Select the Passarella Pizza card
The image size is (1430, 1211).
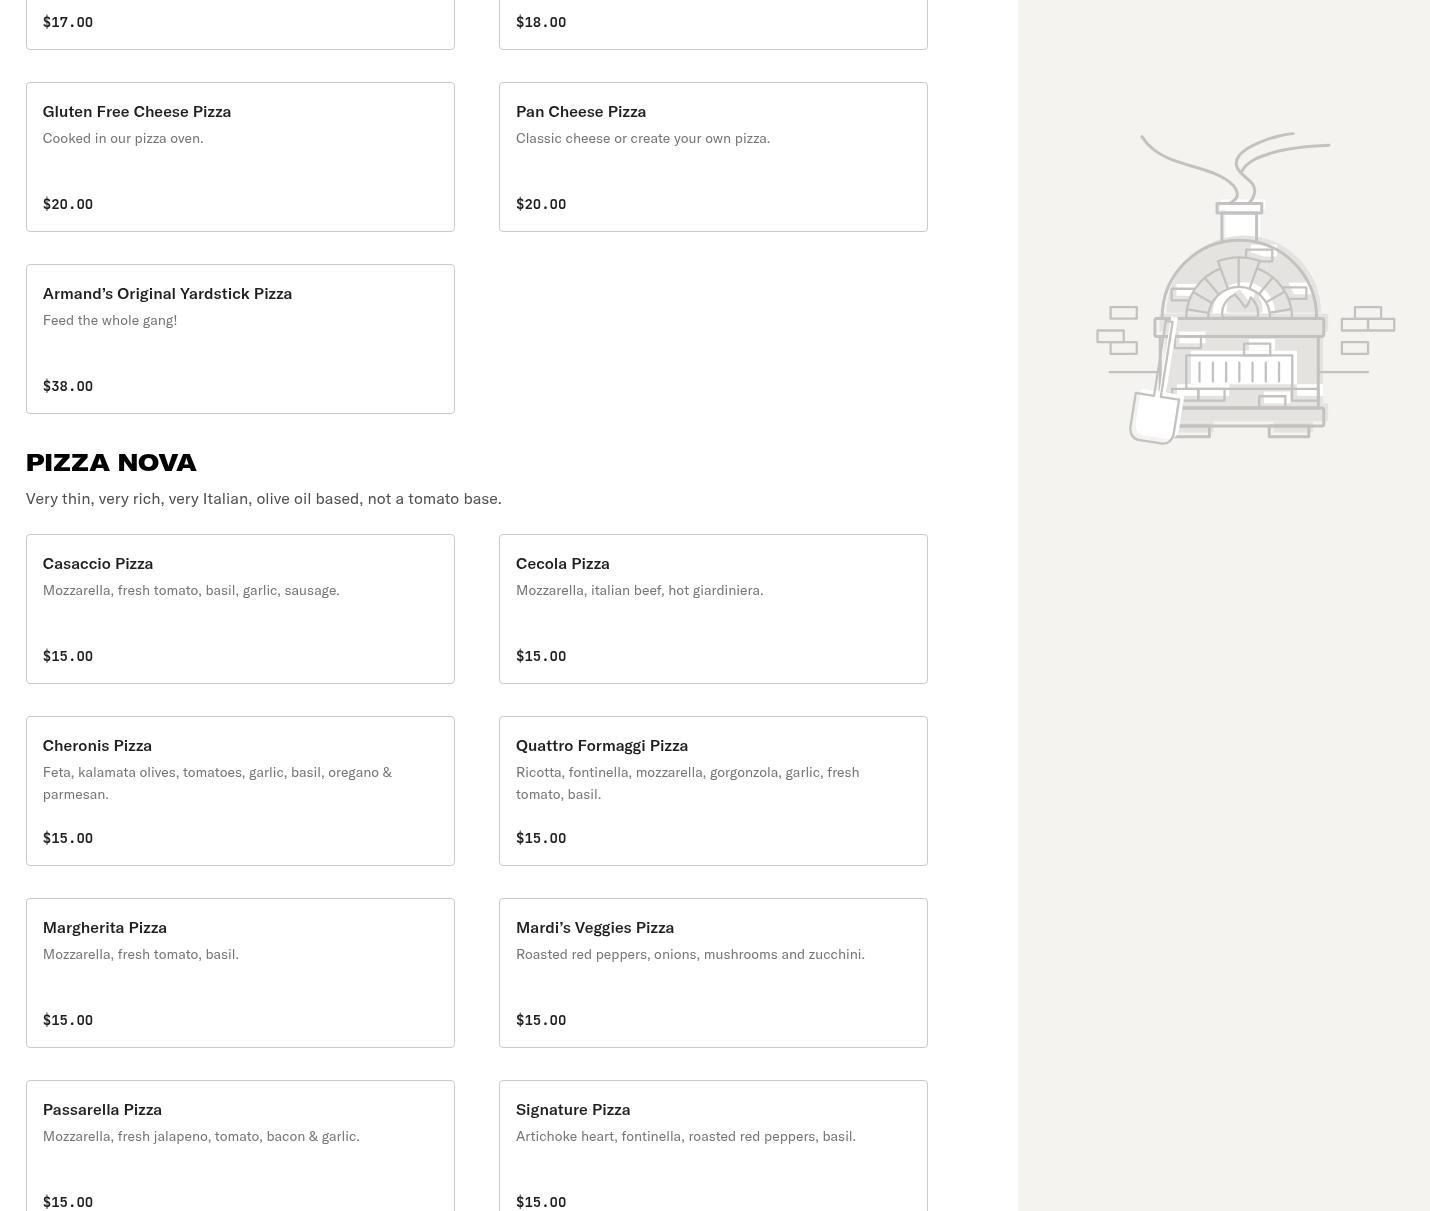[x=240, y=1145]
